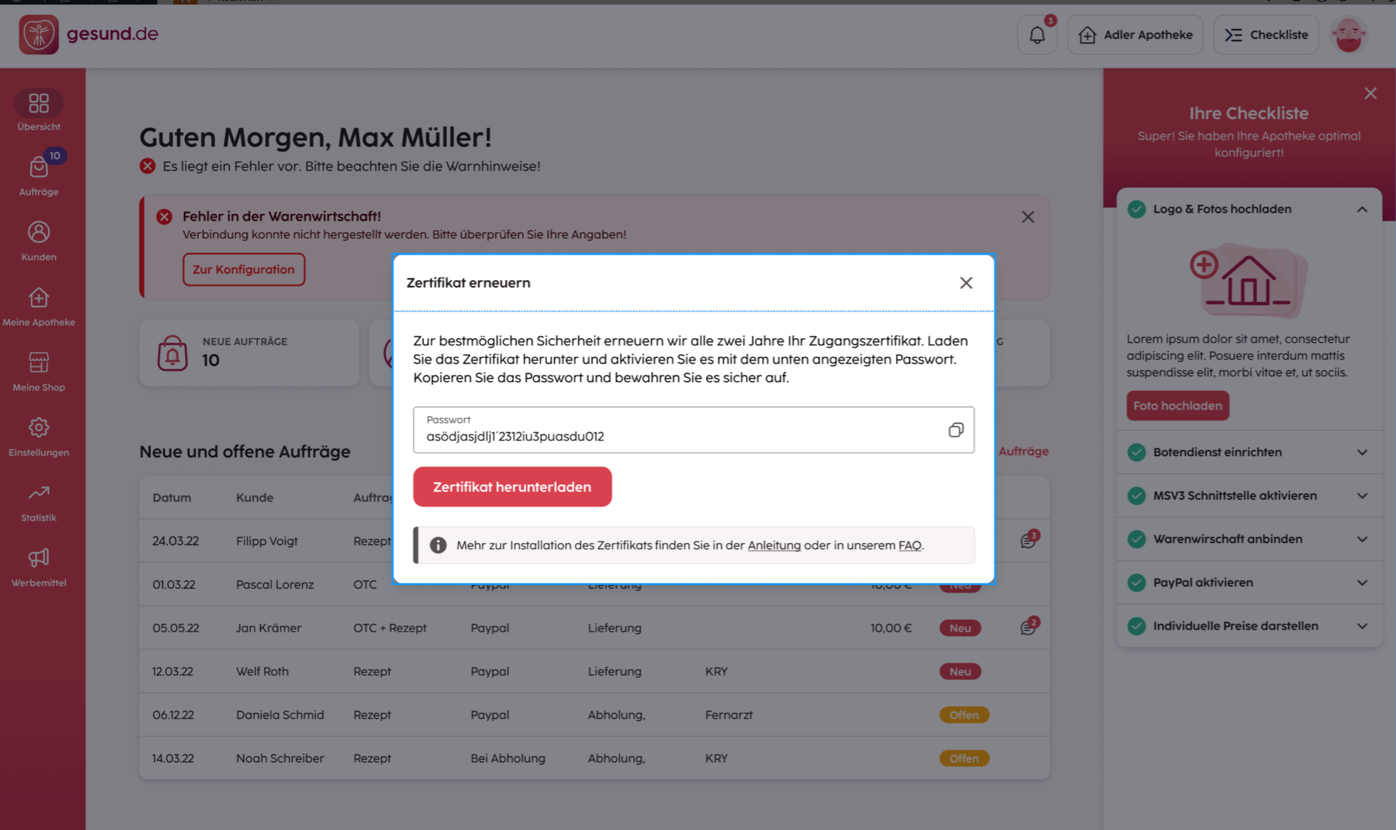1396x830 pixels.
Task: Open Meine Shop in sidebar
Action: [x=38, y=371]
